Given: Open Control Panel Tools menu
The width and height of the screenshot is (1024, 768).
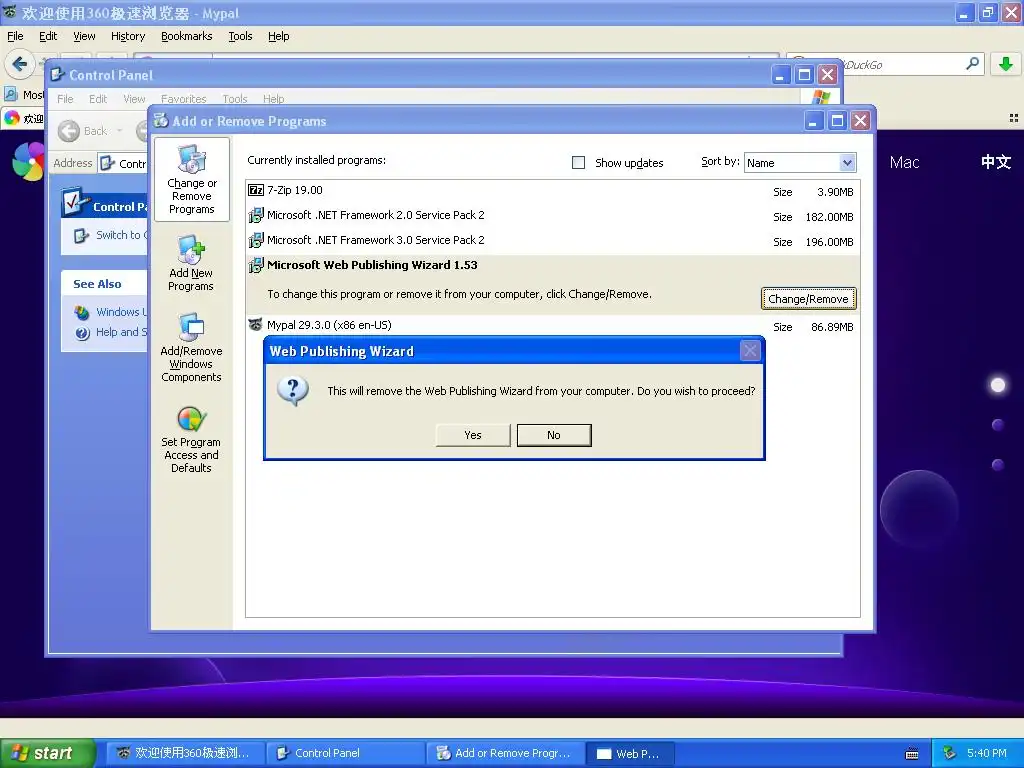Looking at the screenshot, I should pos(234,99).
